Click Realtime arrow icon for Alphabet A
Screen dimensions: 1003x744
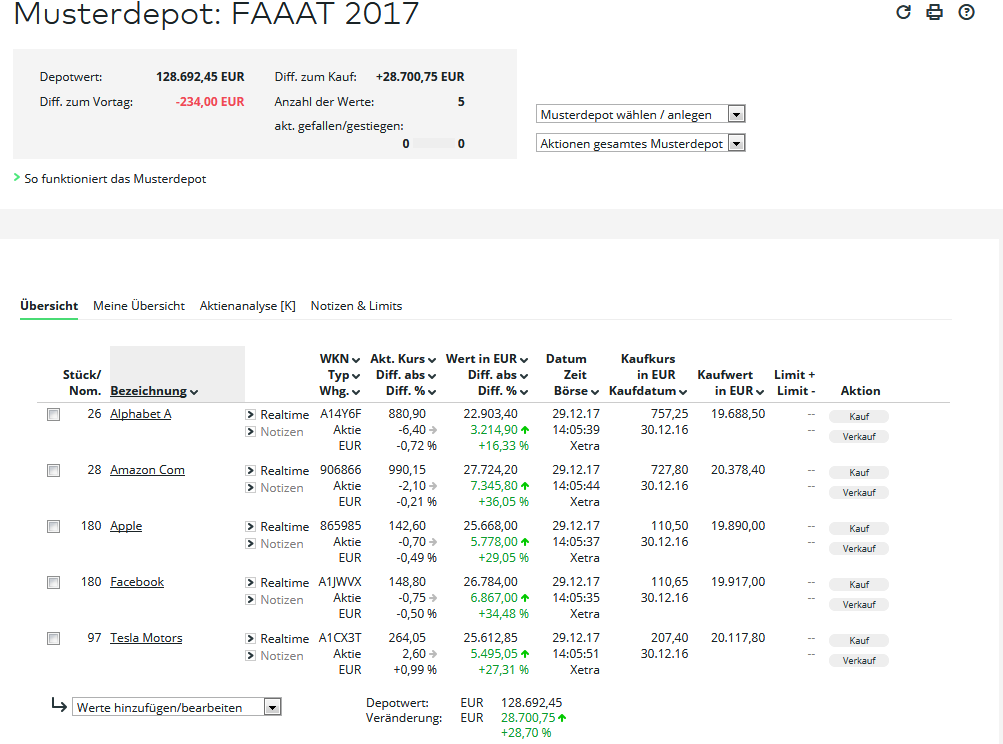[x=251, y=415]
